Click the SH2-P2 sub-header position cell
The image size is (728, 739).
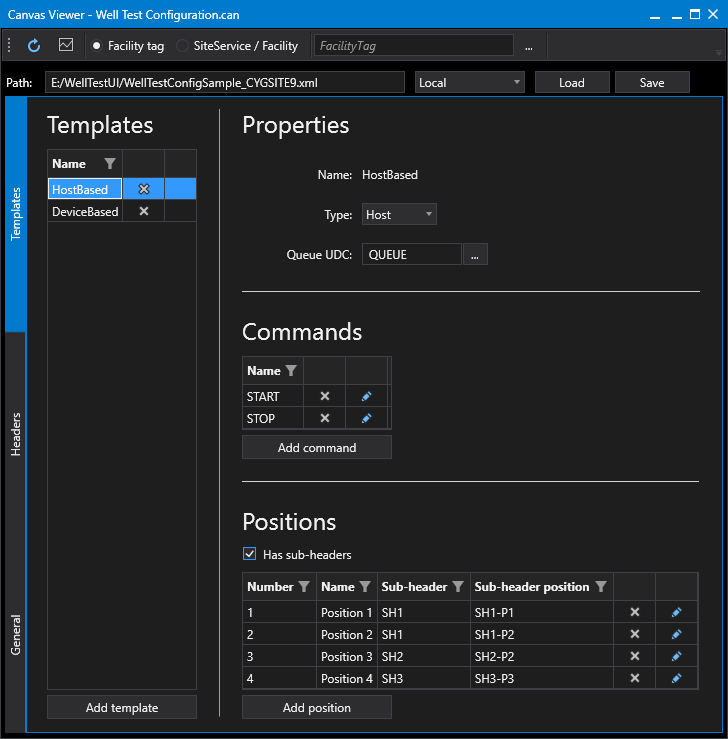tap(542, 656)
